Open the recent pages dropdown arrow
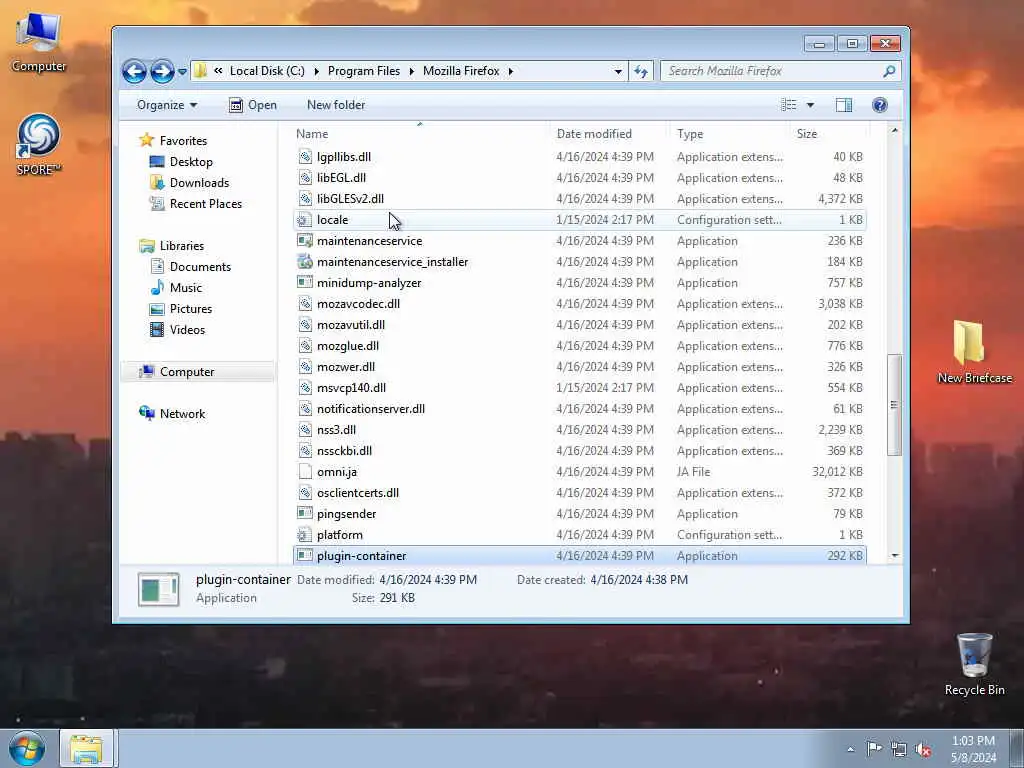Image resolution: width=1024 pixels, height=768 pixels. pyautogui.click(x=182, y=71)
